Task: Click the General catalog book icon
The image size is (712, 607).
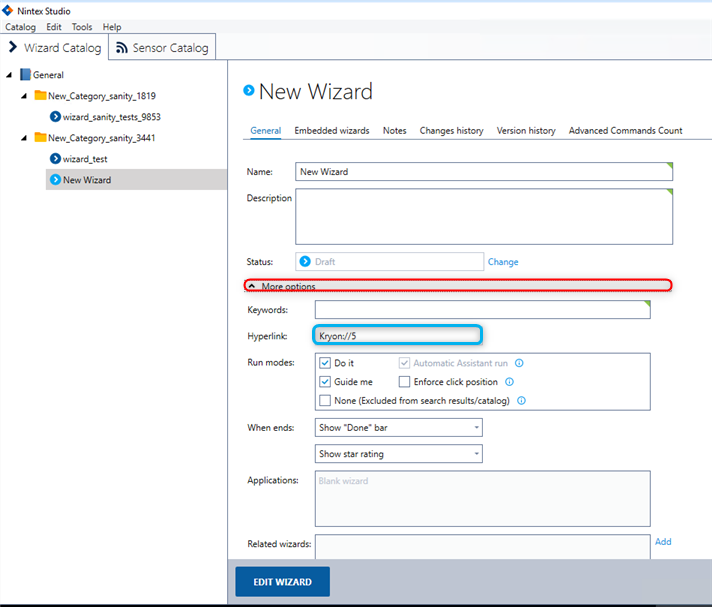Action: 25,75
